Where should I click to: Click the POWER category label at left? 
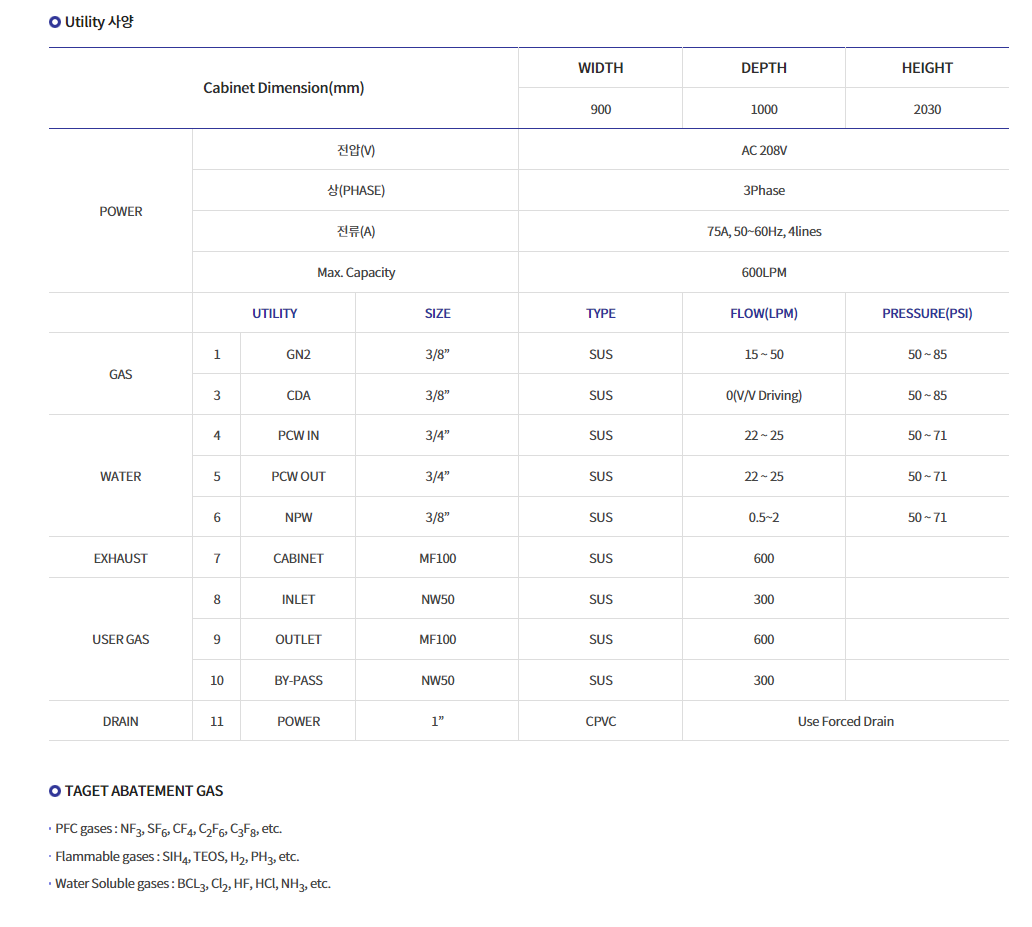(120, 211)
